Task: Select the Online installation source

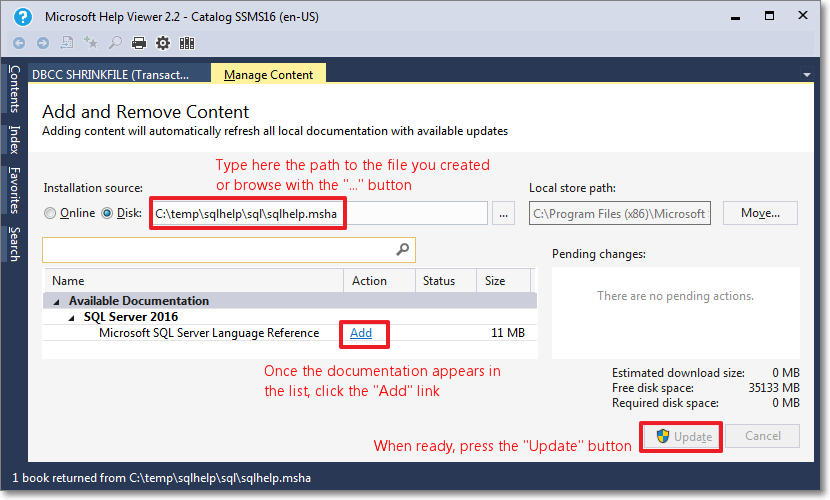Action: coord(49,213)
